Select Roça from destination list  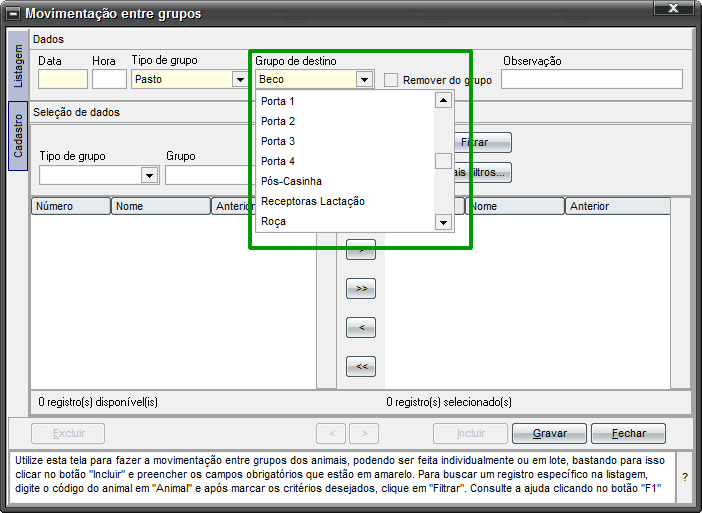[345, 222]
